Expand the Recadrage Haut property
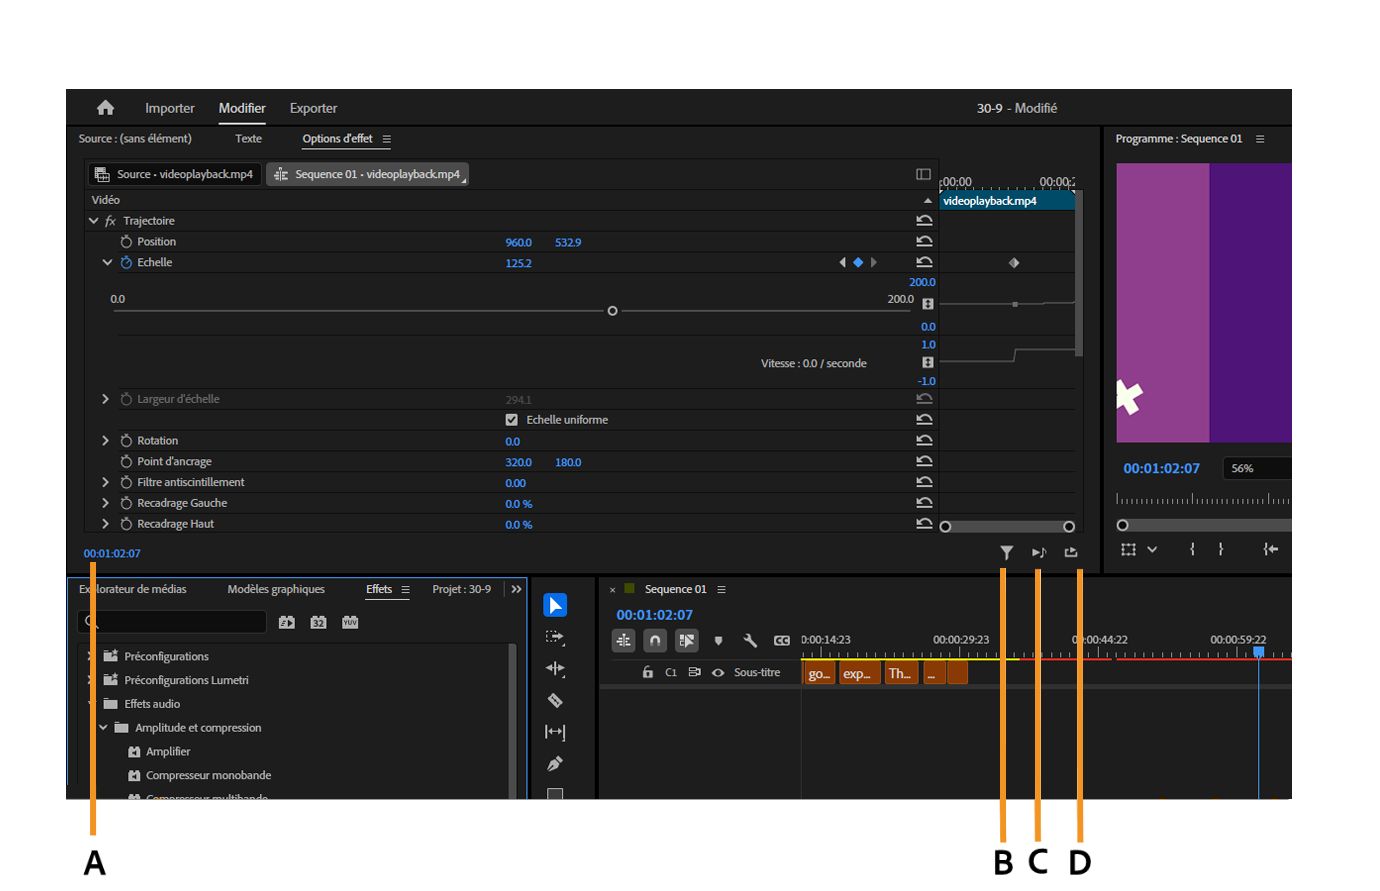 [106, 524]
